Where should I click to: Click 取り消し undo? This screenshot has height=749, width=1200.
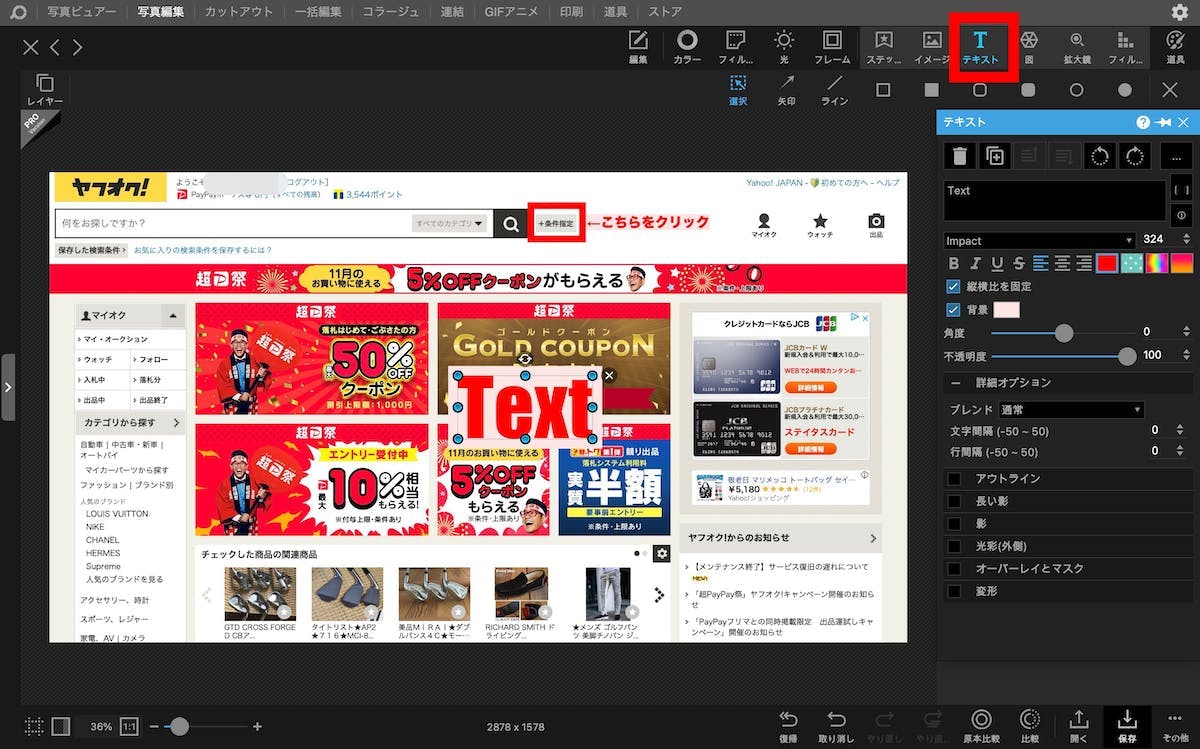[x=836, y=726]
